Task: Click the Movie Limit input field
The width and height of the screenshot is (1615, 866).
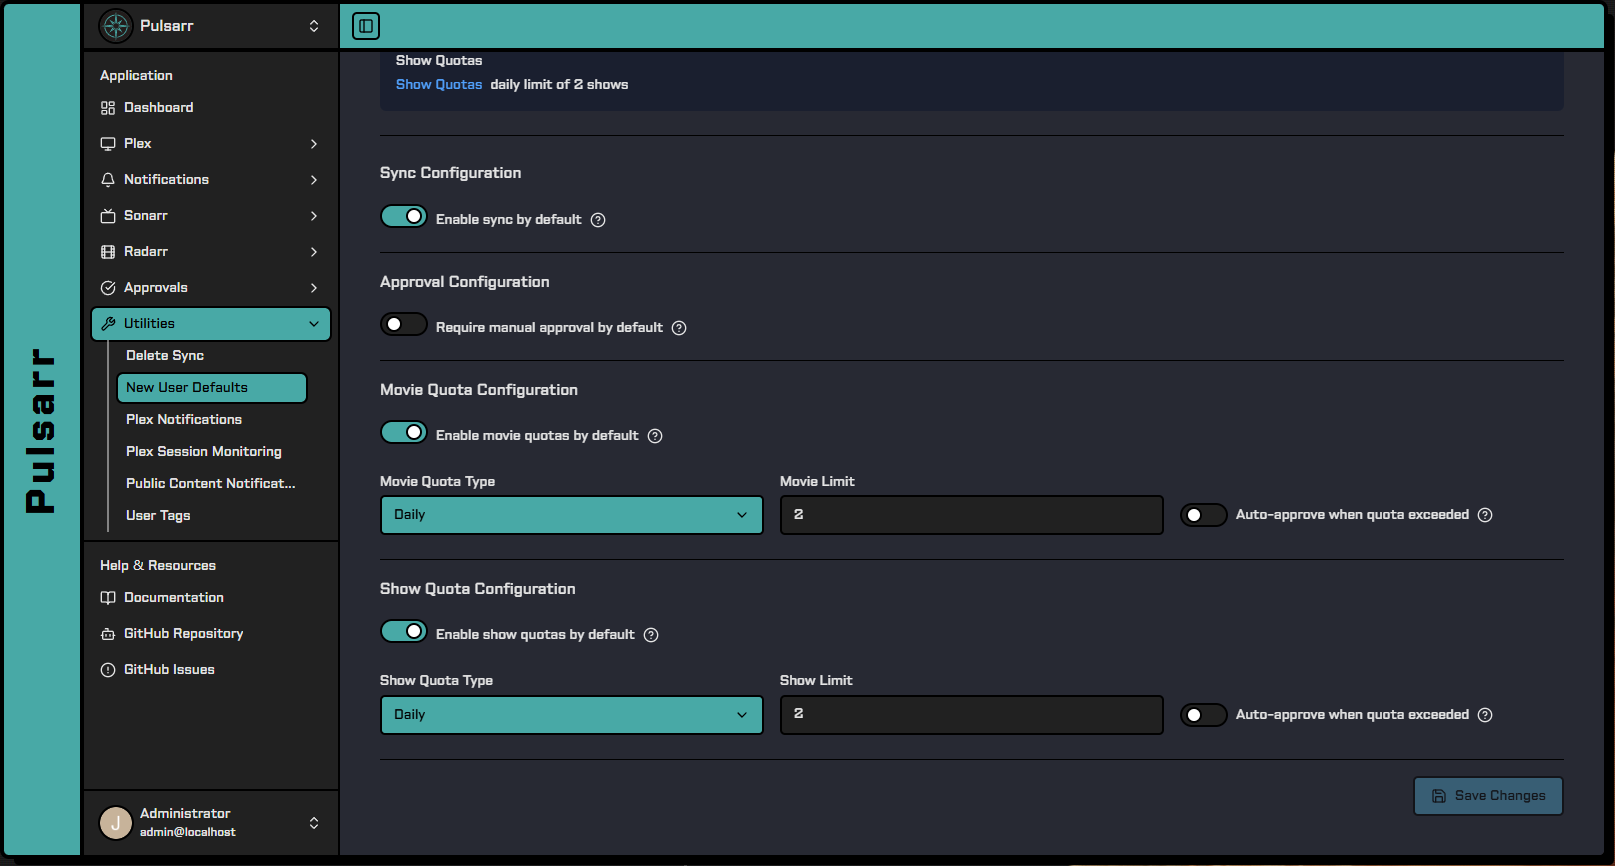Action: [972, 515]
